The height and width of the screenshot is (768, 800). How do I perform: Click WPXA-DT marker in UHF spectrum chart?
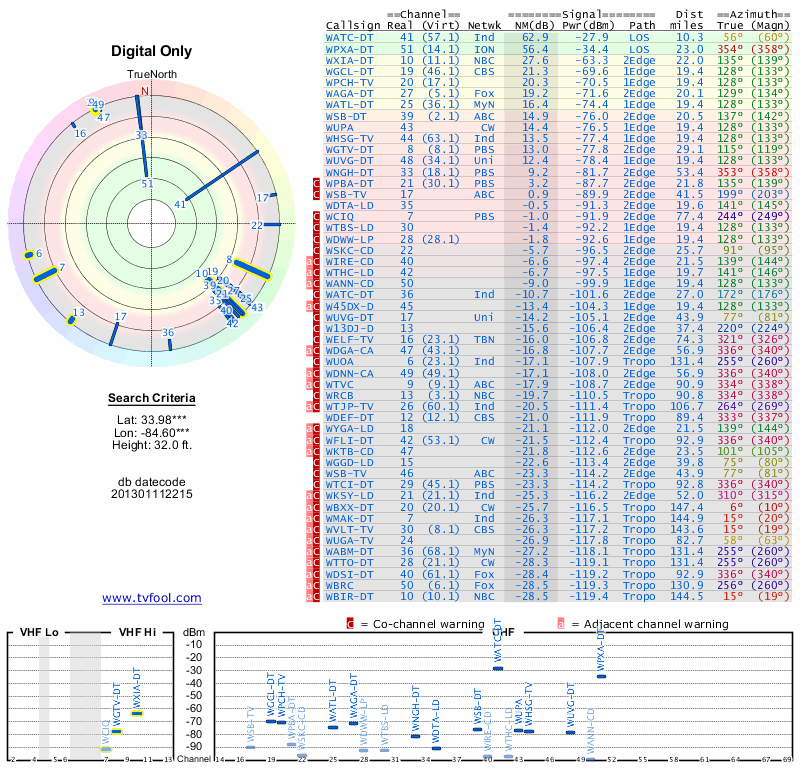602,676
